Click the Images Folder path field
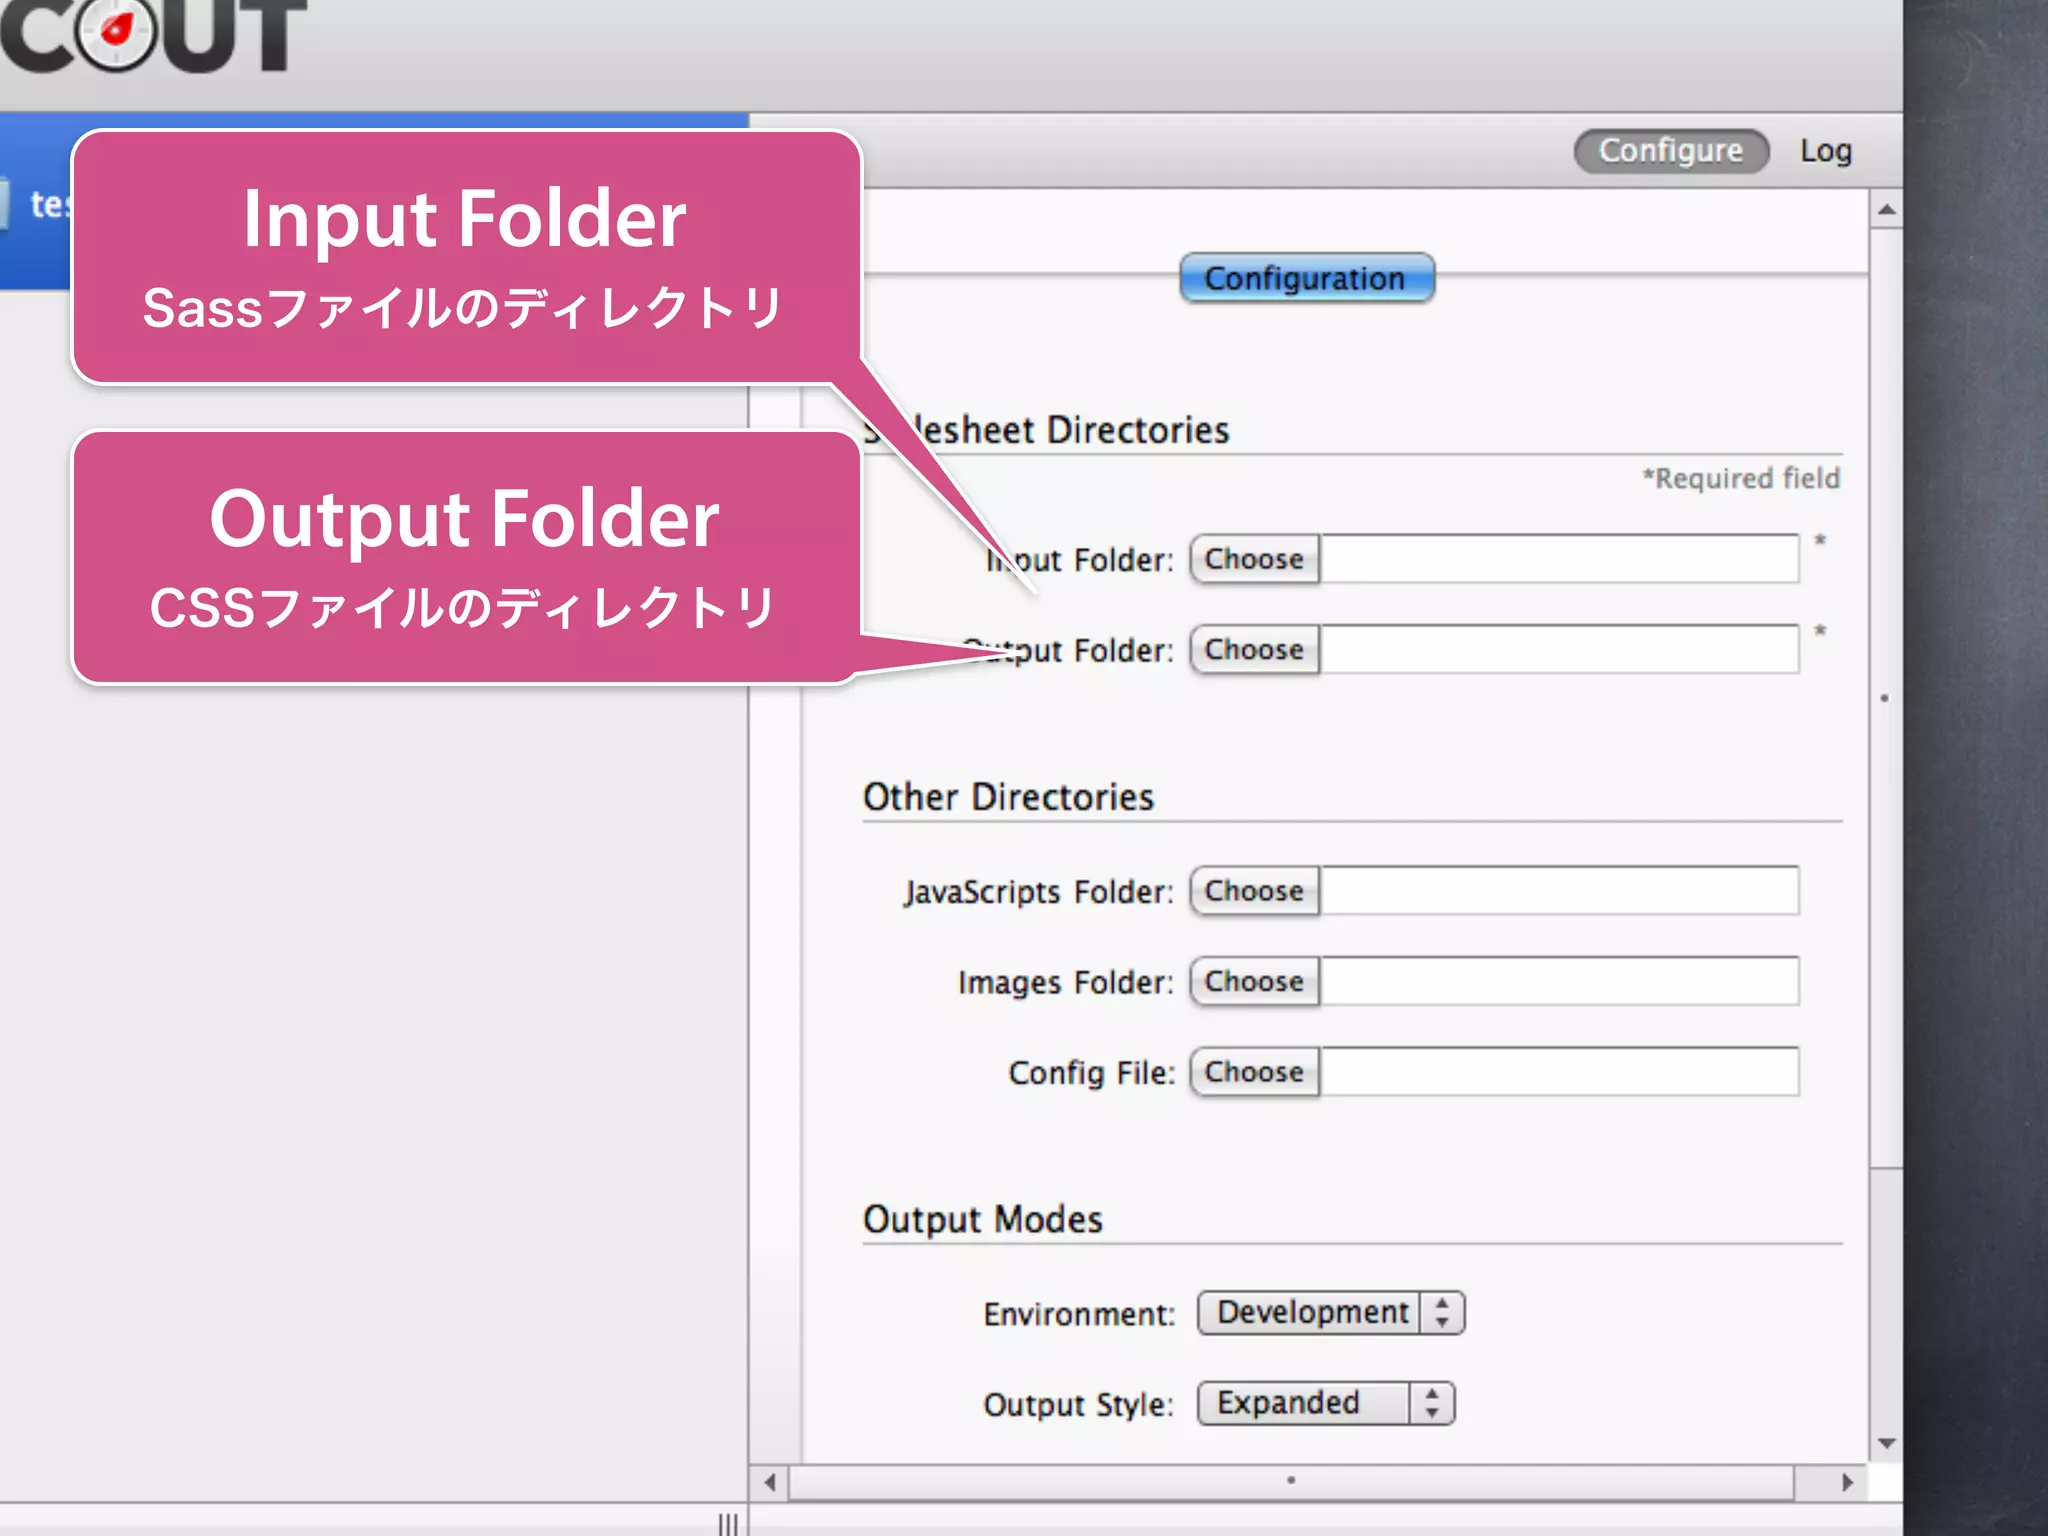This screenshot has width=2048, height=1536. coord(1559,981)
